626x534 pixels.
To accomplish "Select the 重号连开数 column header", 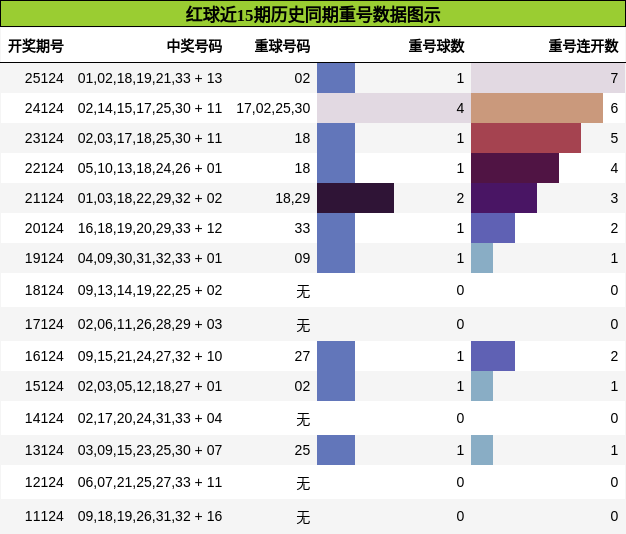I will coord(583,46).
